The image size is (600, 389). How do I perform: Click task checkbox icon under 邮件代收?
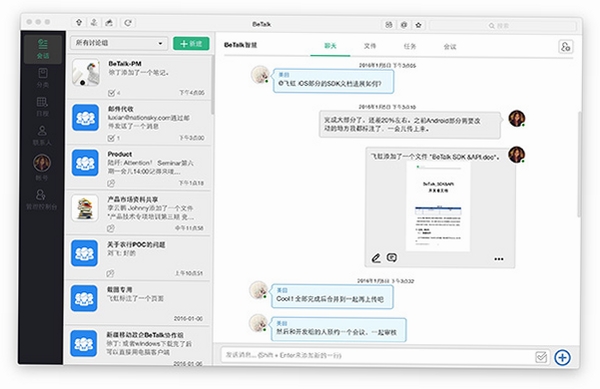point(111,138)
